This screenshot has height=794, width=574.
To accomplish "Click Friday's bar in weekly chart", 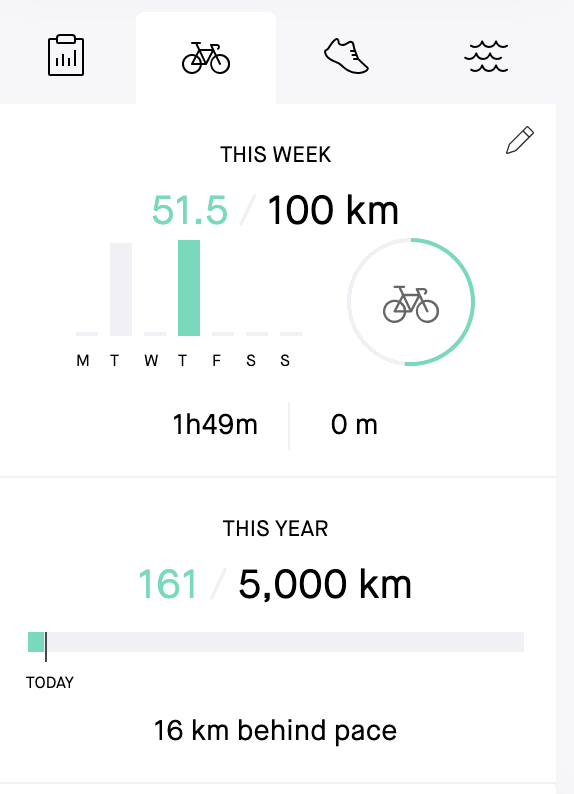I will [223, 334].
